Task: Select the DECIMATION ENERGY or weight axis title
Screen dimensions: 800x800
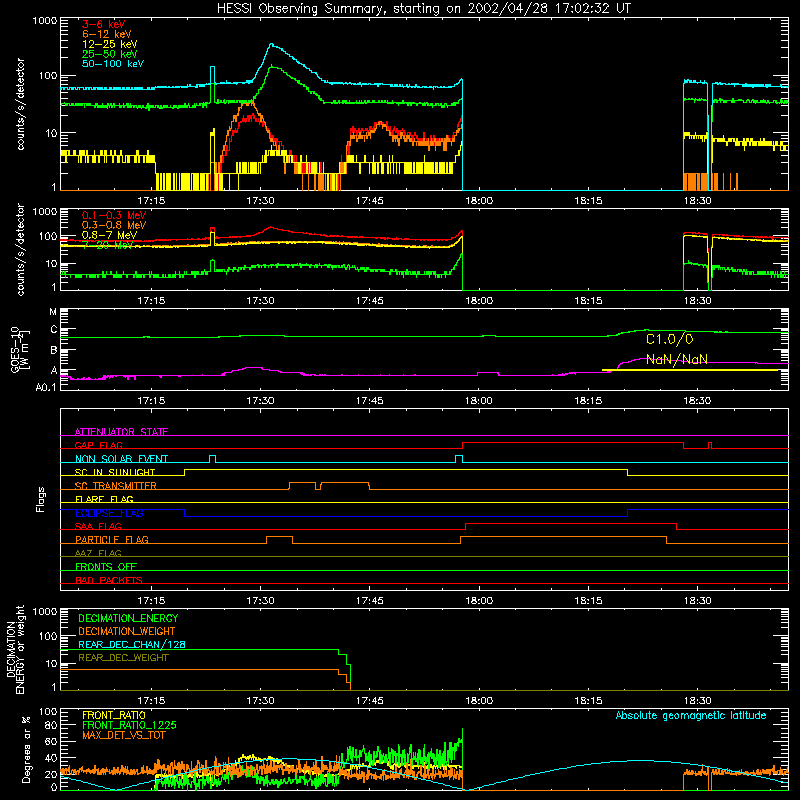Action: tap(15, 649)
